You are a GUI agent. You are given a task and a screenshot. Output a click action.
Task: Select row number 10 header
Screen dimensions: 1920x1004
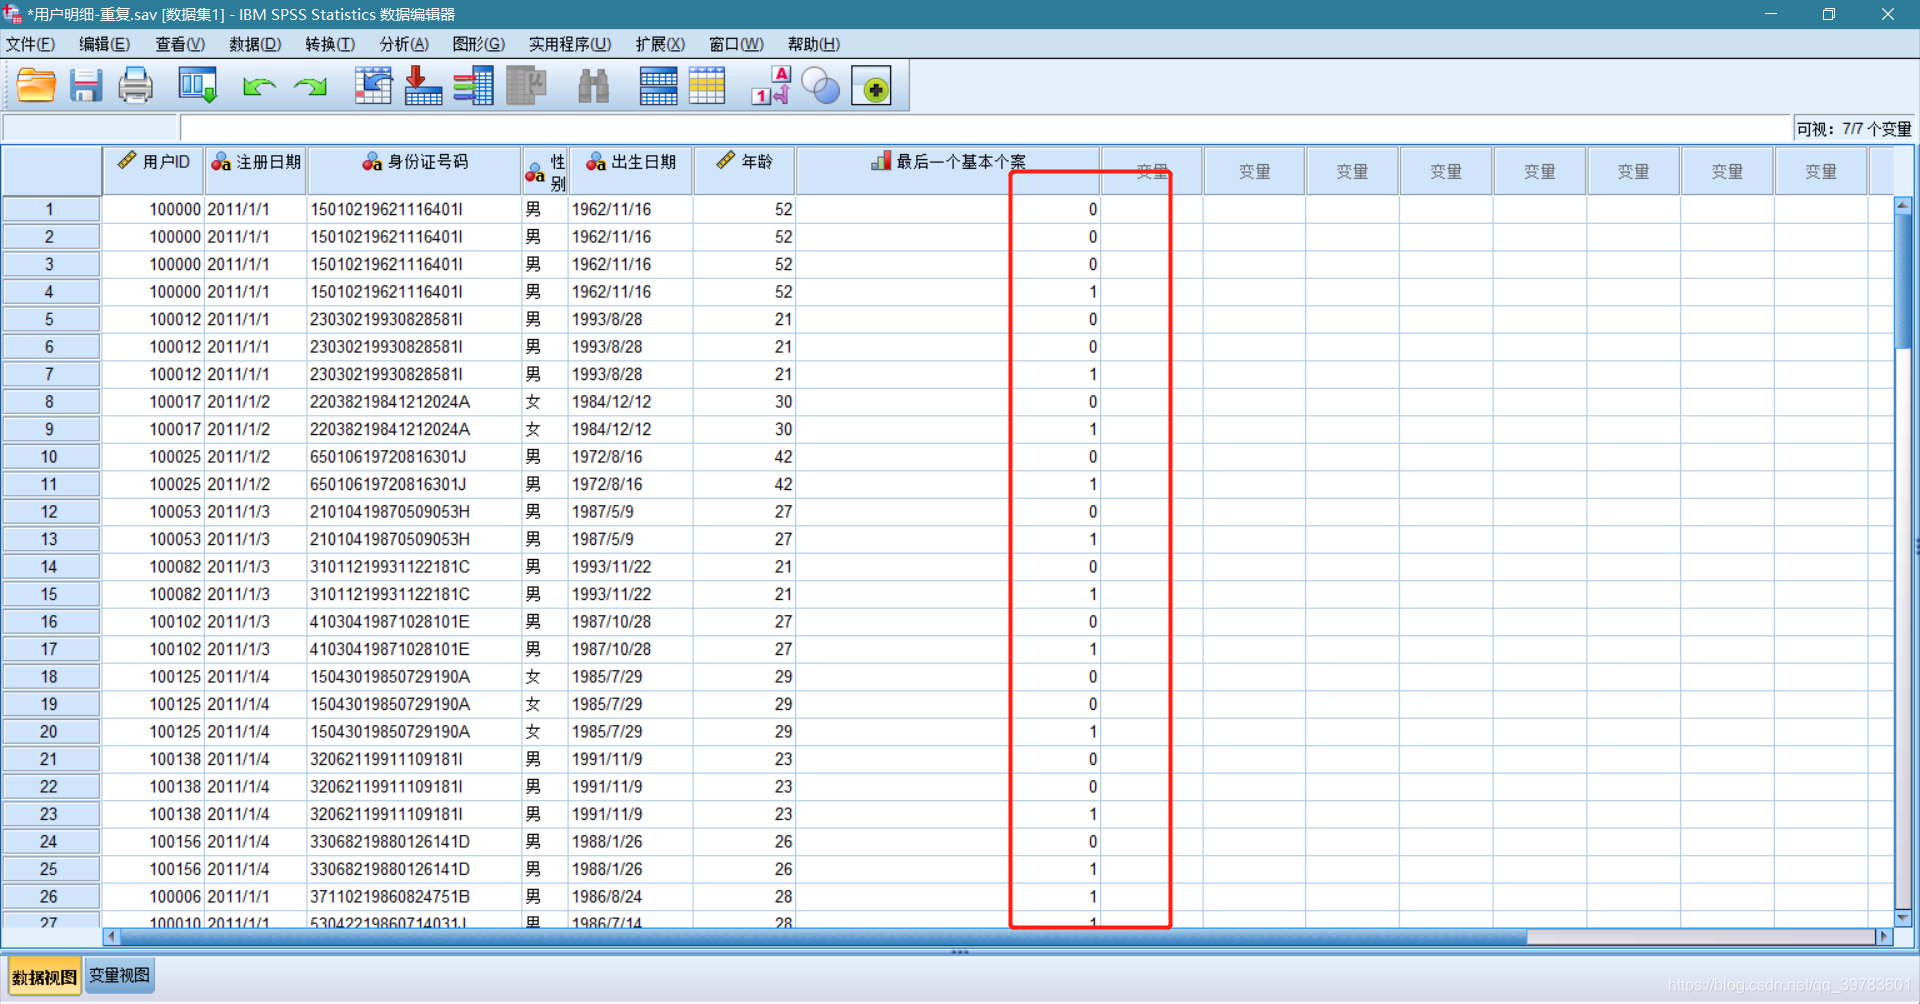(x=49, y=457)
